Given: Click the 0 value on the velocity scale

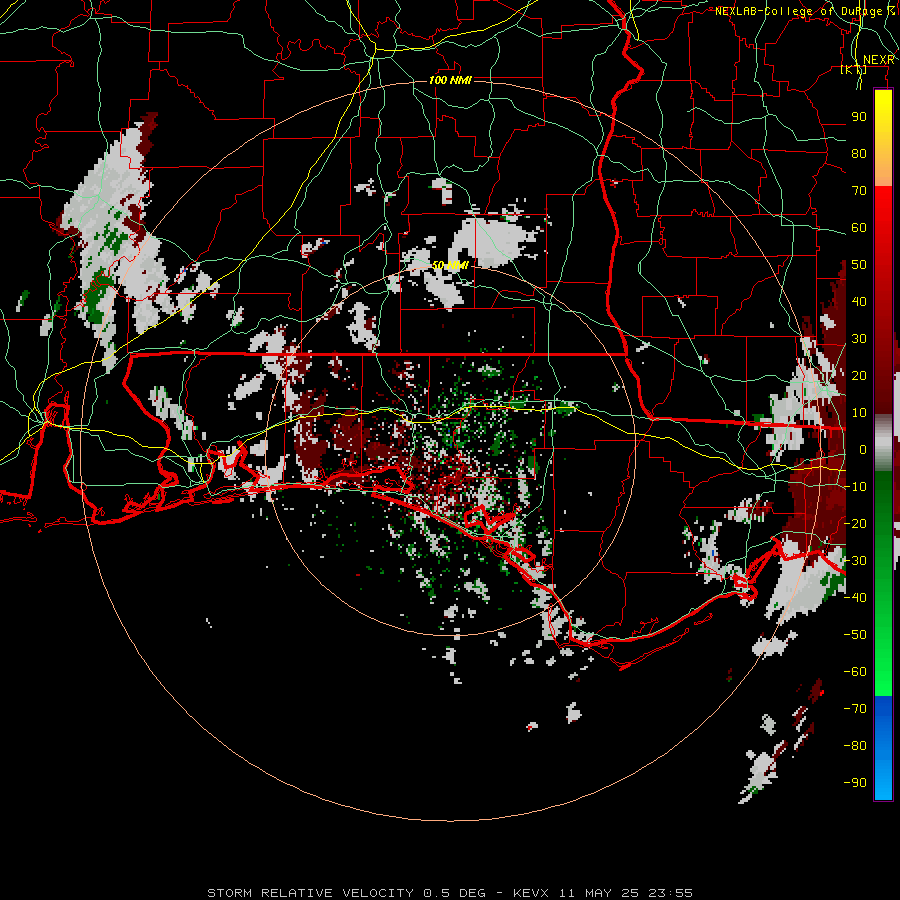Looking at the screenshot, I should click(x=863, y=449).
